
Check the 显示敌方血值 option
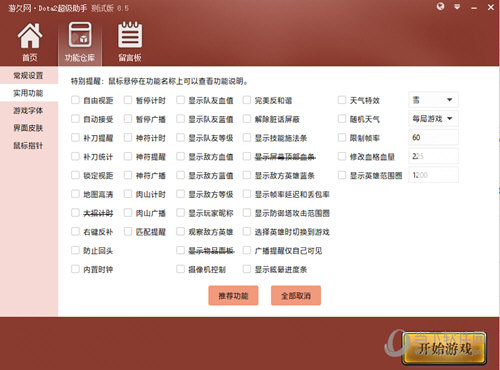(x=181, y=156)
